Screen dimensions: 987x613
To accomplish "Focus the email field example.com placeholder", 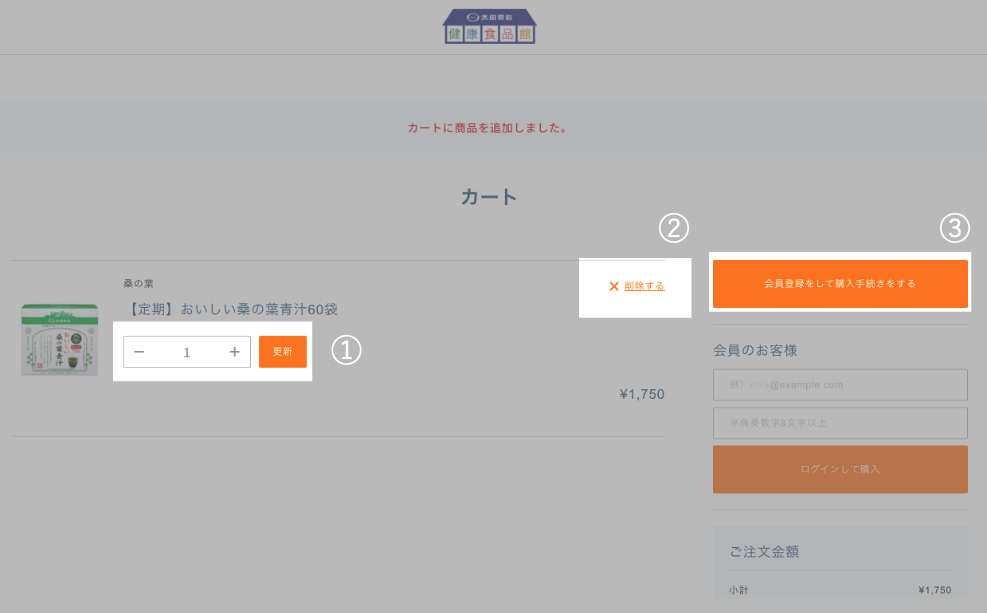I will pos(840,385).
